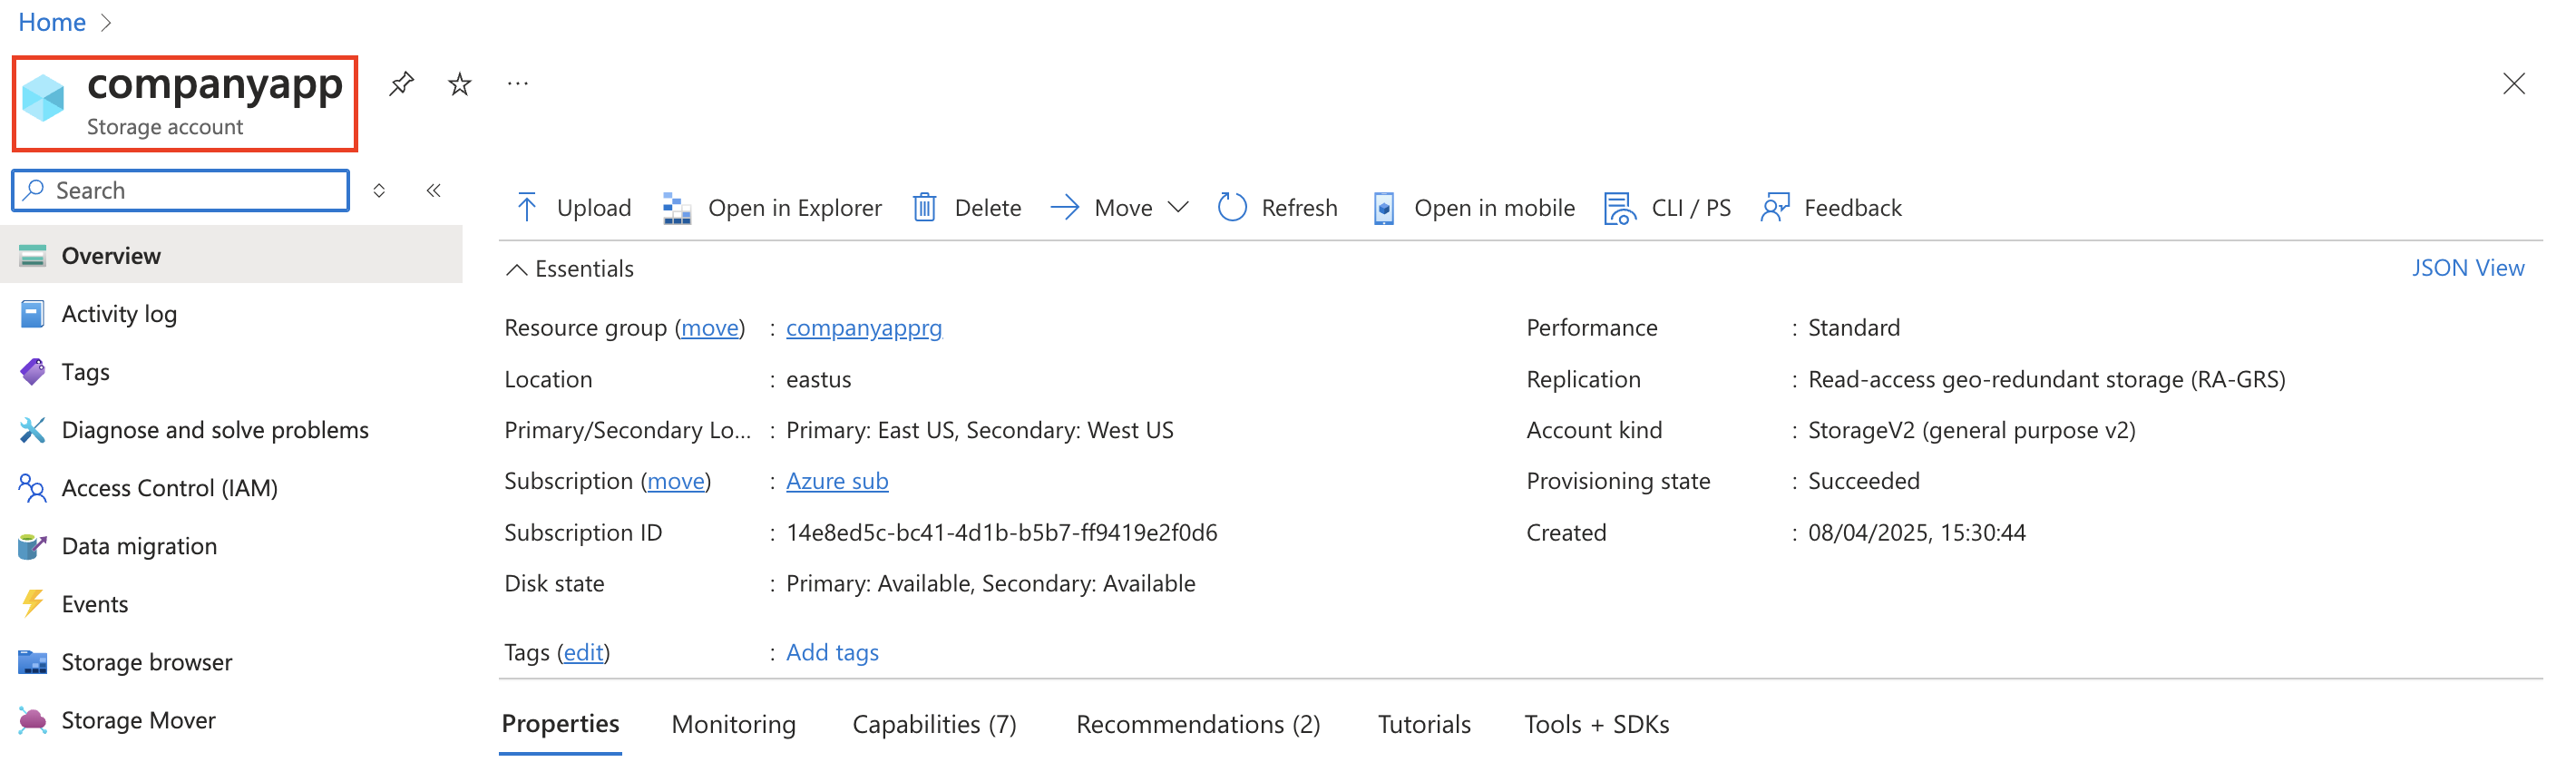Click the Feedback toolbar label
Viewport: 2576px width, 762px height.
pos(1853,207)
